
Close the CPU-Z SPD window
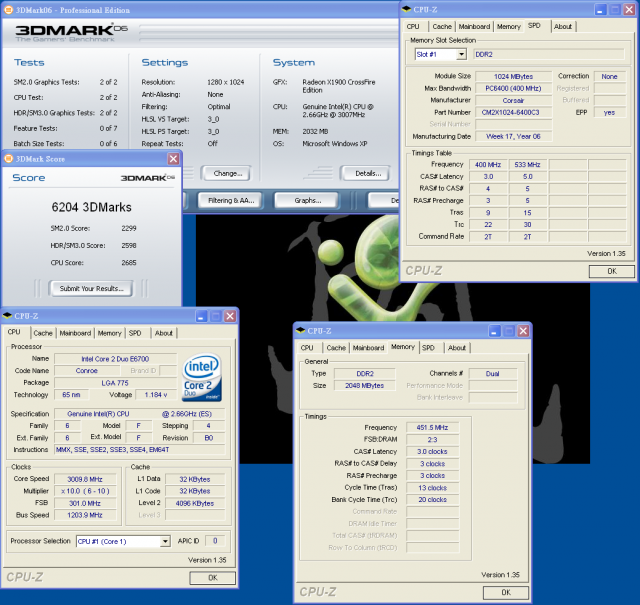click(629, 10)
